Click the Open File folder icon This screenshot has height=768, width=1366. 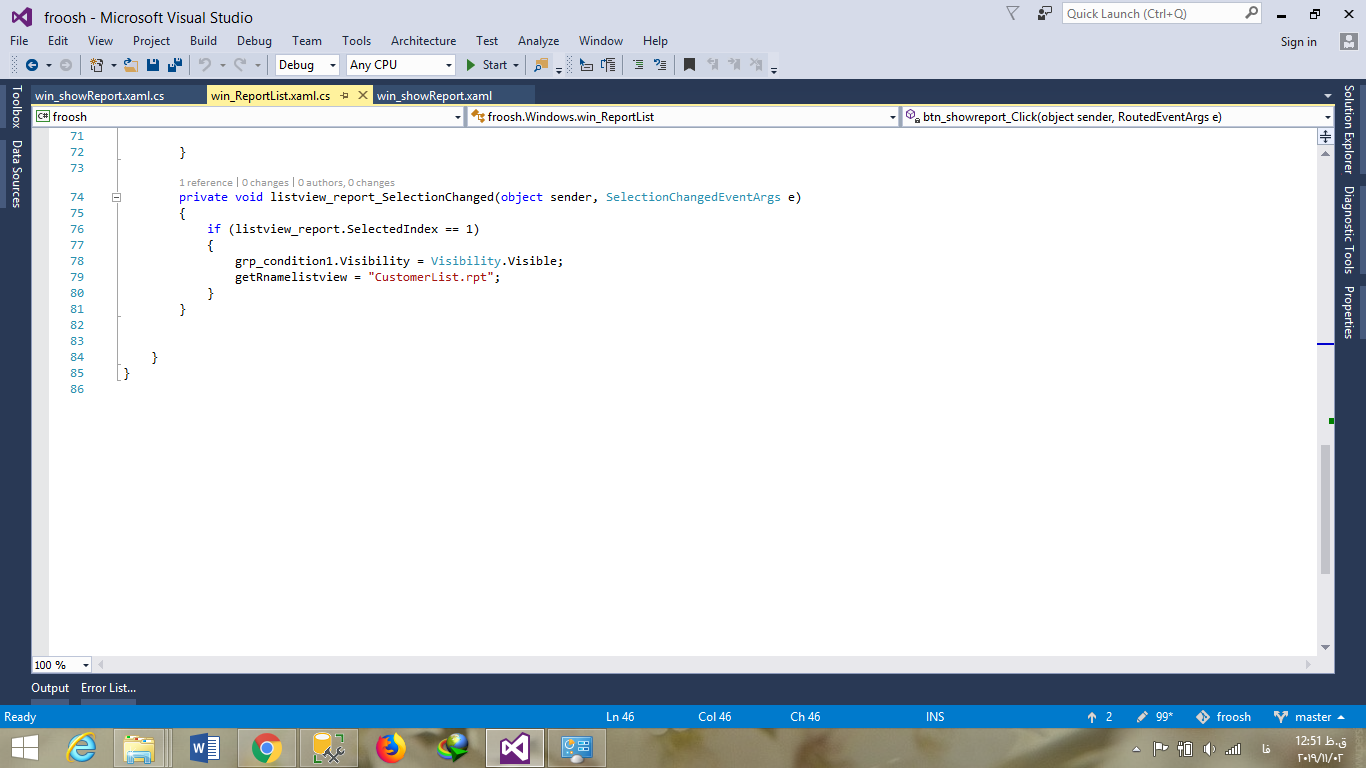(x=130, y=65)
